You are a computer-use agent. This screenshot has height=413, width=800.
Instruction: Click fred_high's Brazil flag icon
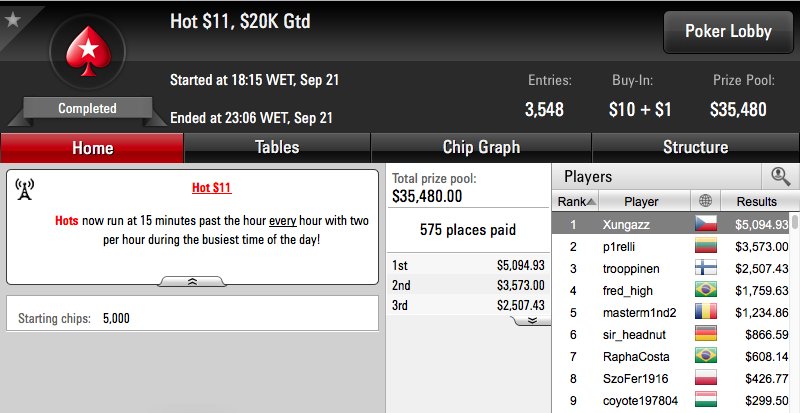(x=706, y=290)
